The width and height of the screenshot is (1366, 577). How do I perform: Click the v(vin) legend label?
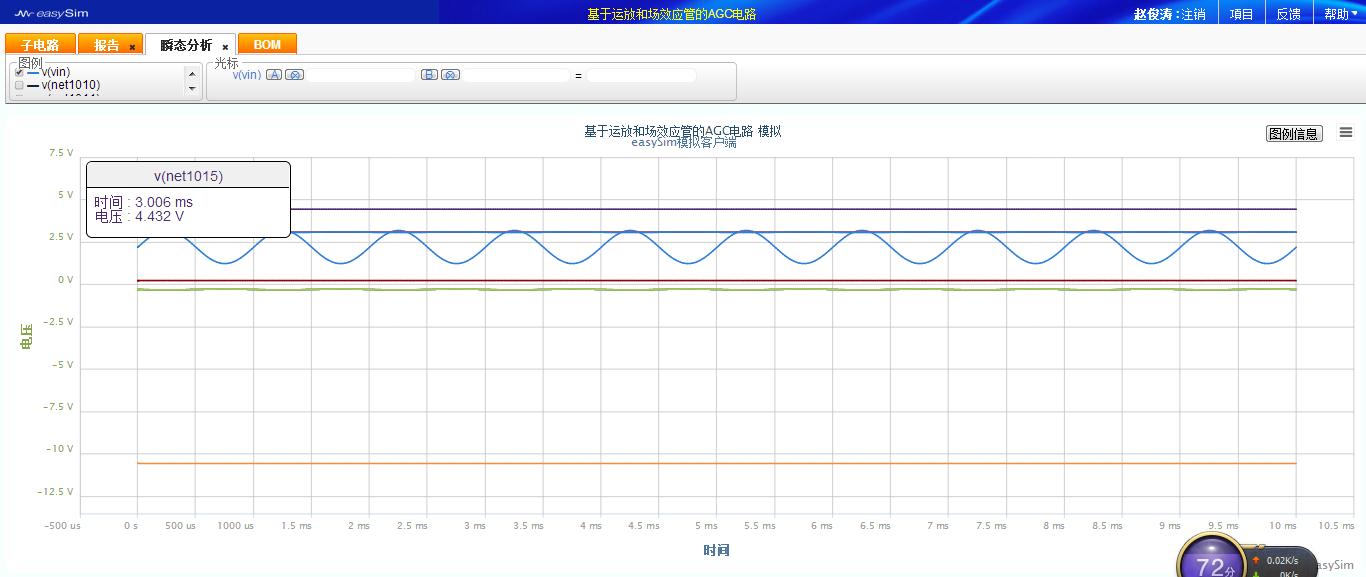56,72
